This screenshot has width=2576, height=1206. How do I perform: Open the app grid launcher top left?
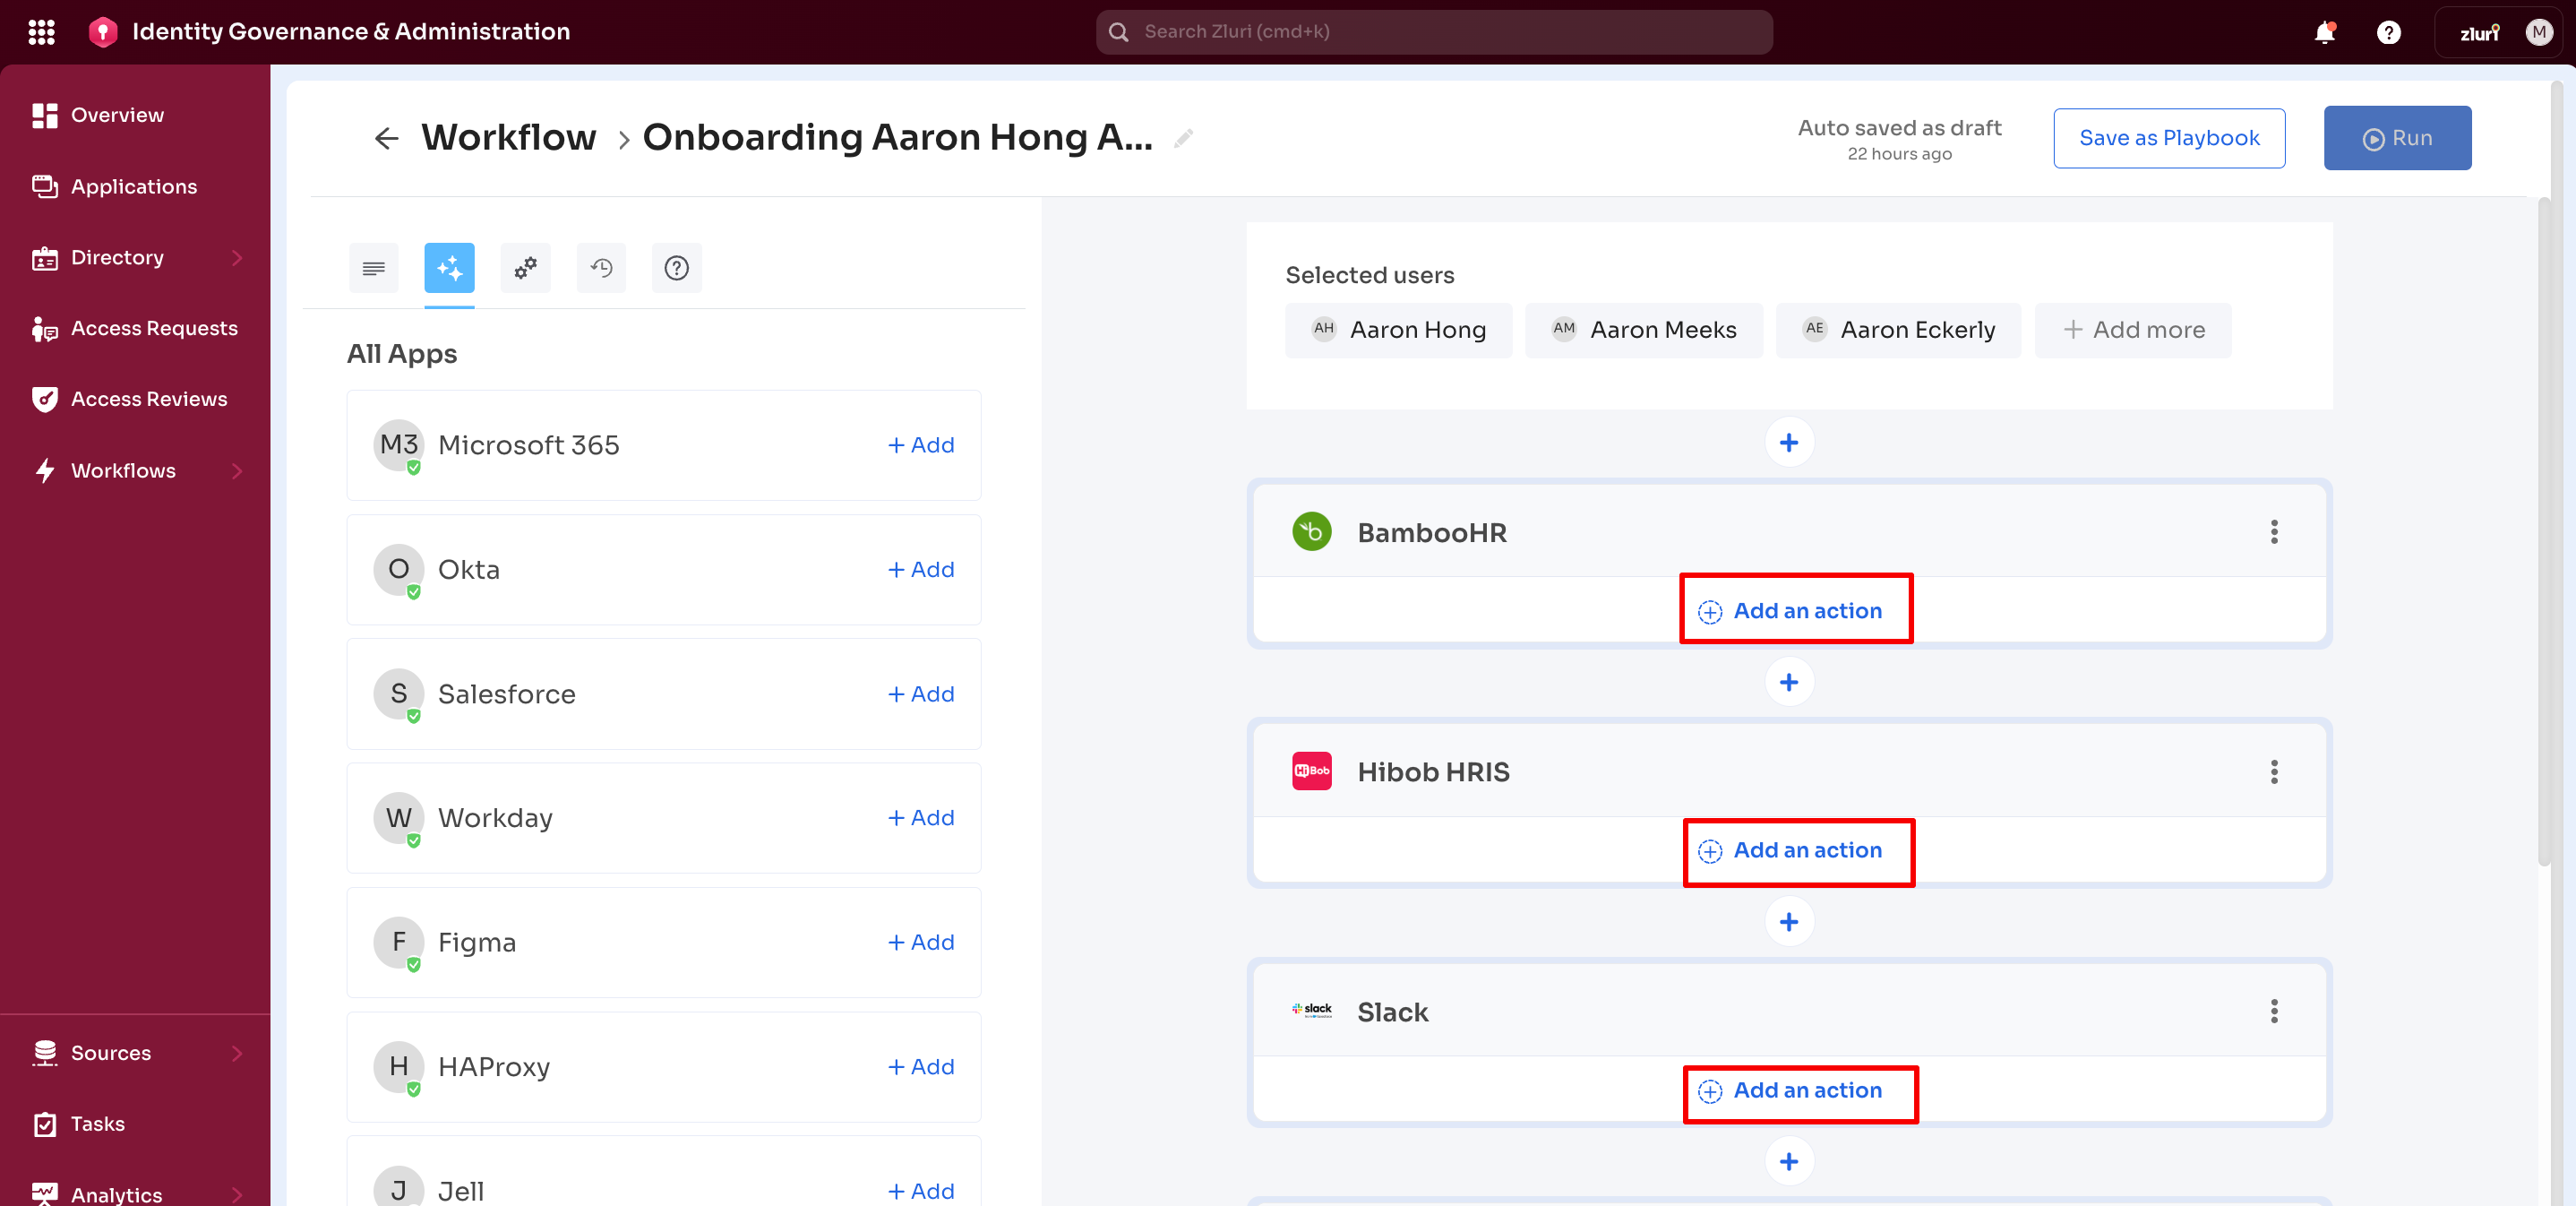[41, 31]
